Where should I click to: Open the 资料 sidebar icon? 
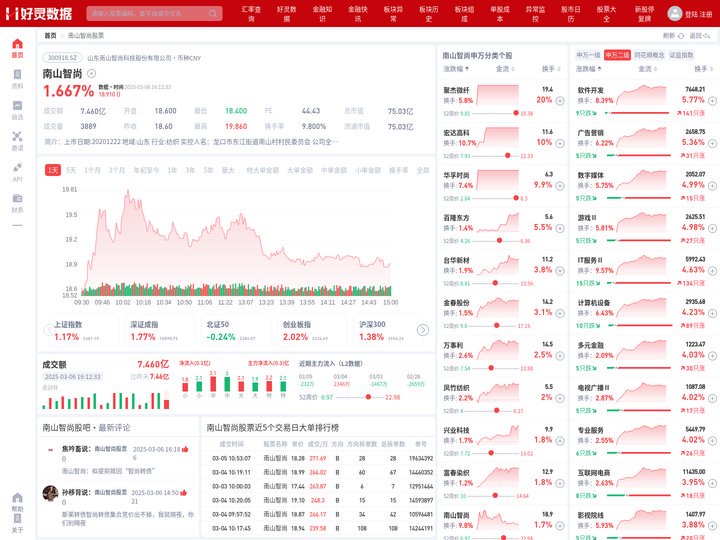[17, 75]
